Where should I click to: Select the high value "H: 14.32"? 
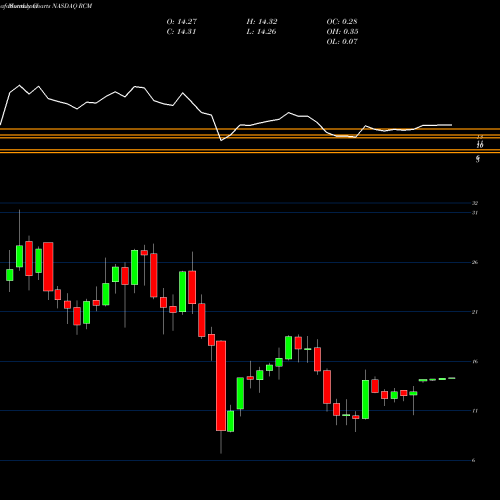(262, 22)
